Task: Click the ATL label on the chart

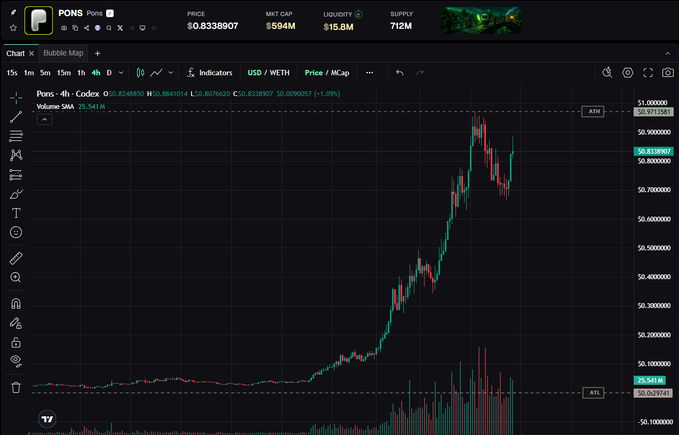Action: tap(593, 393)
